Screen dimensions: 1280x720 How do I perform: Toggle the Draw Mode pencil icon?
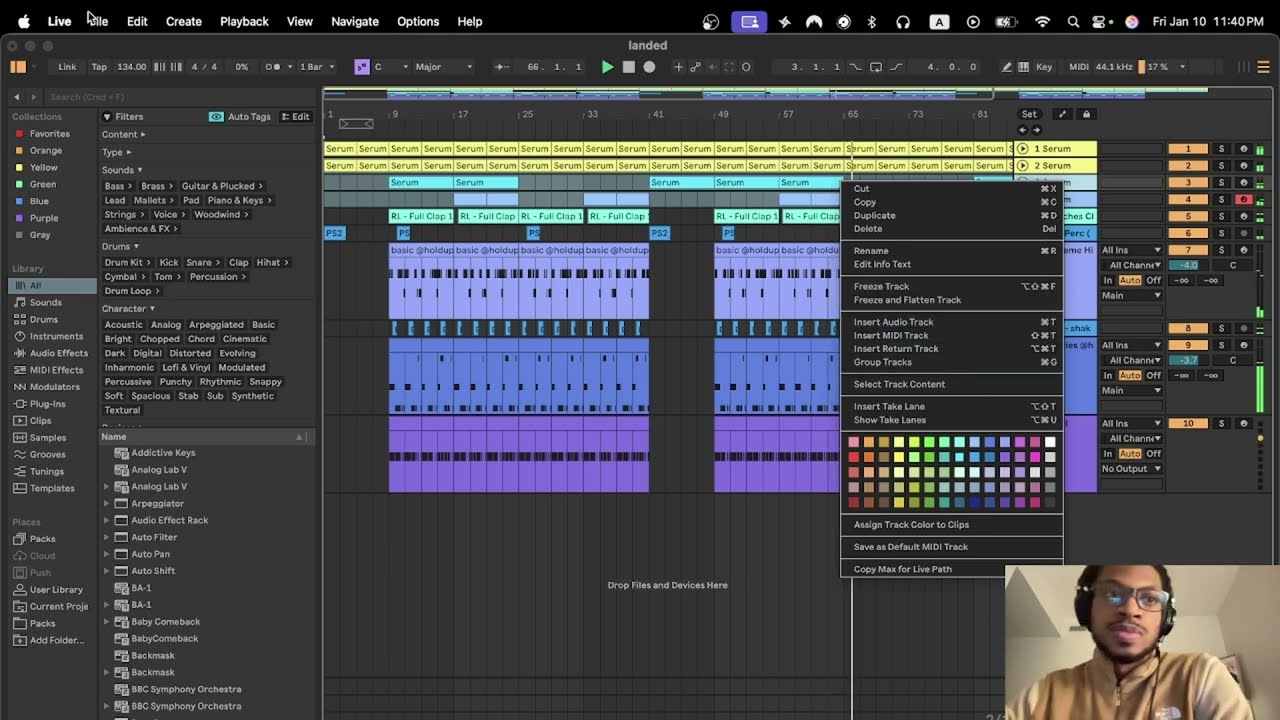coord(1007,67)
